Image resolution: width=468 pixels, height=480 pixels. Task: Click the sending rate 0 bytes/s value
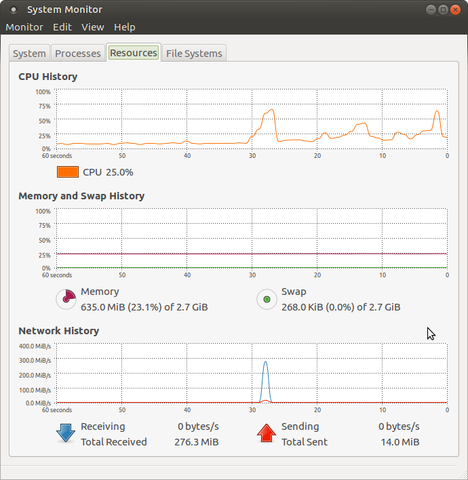coord(399,426)
